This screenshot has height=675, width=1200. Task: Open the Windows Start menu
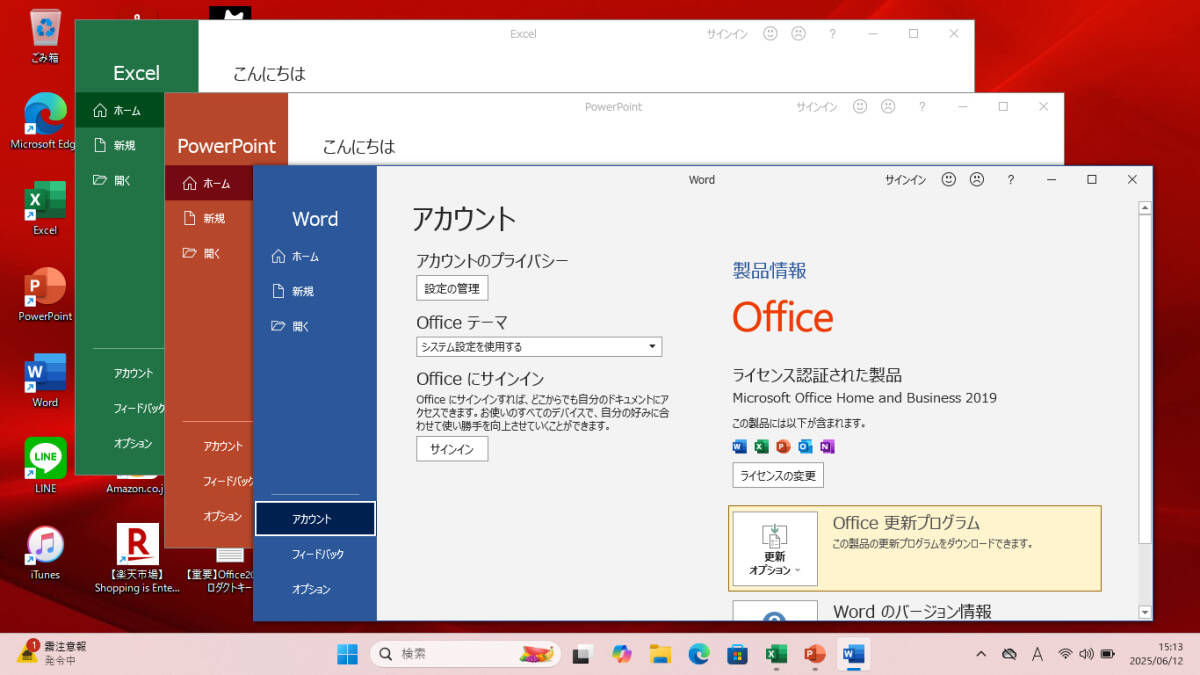[348, 654]
